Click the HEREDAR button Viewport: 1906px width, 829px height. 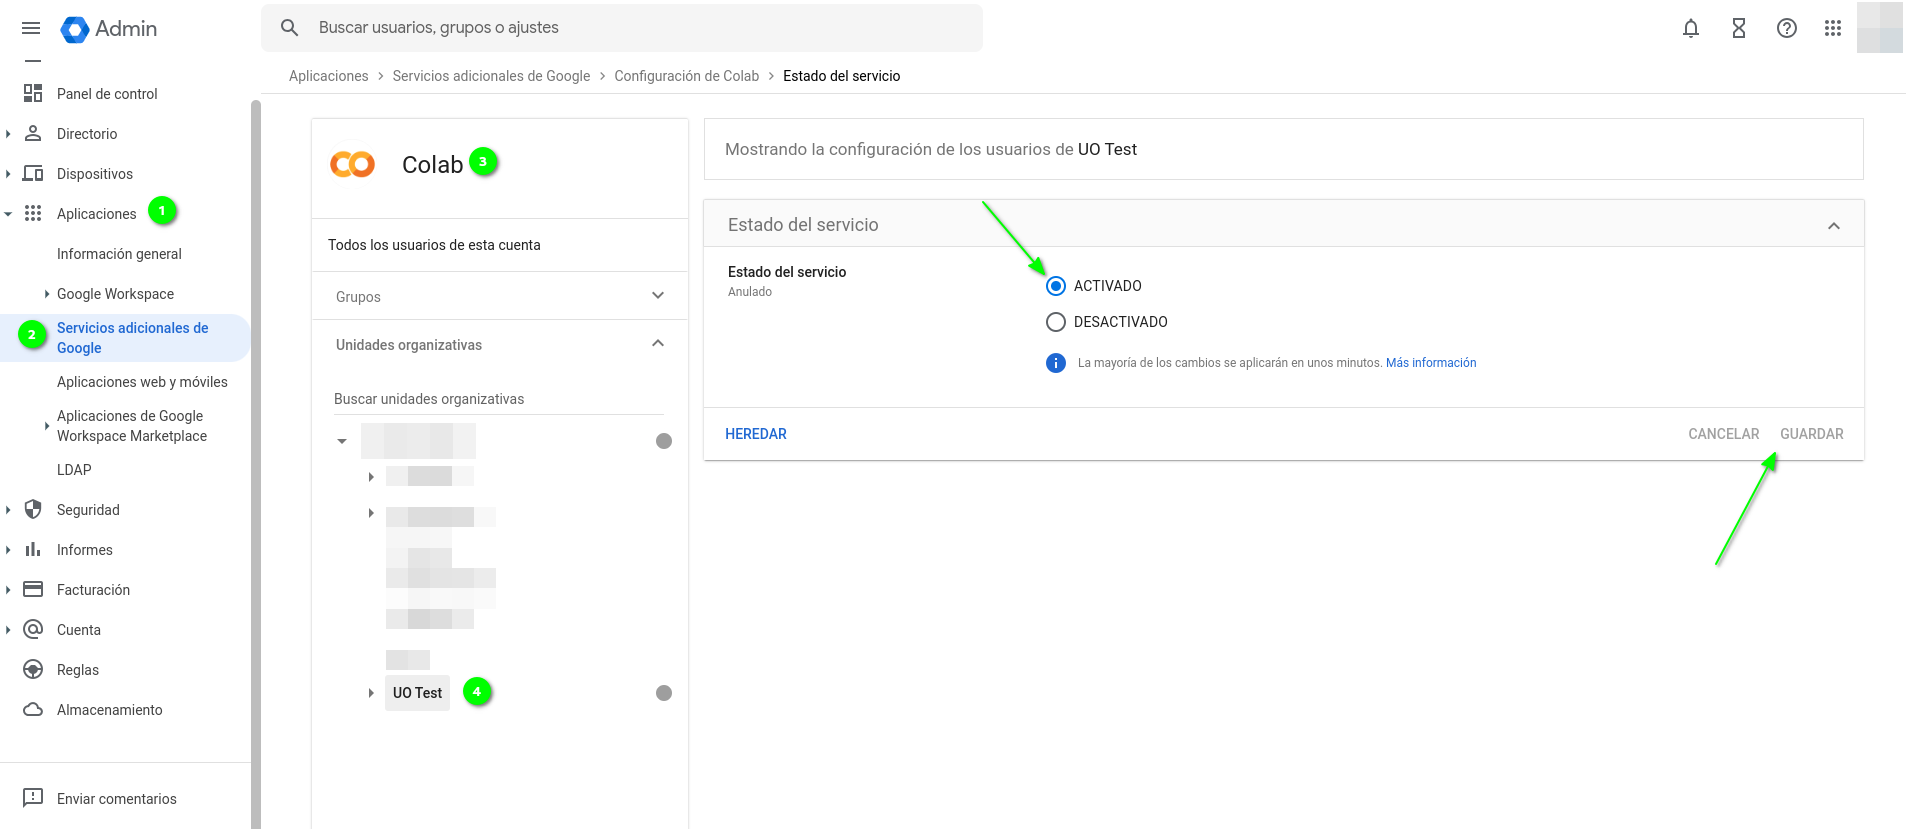point(756,434)
